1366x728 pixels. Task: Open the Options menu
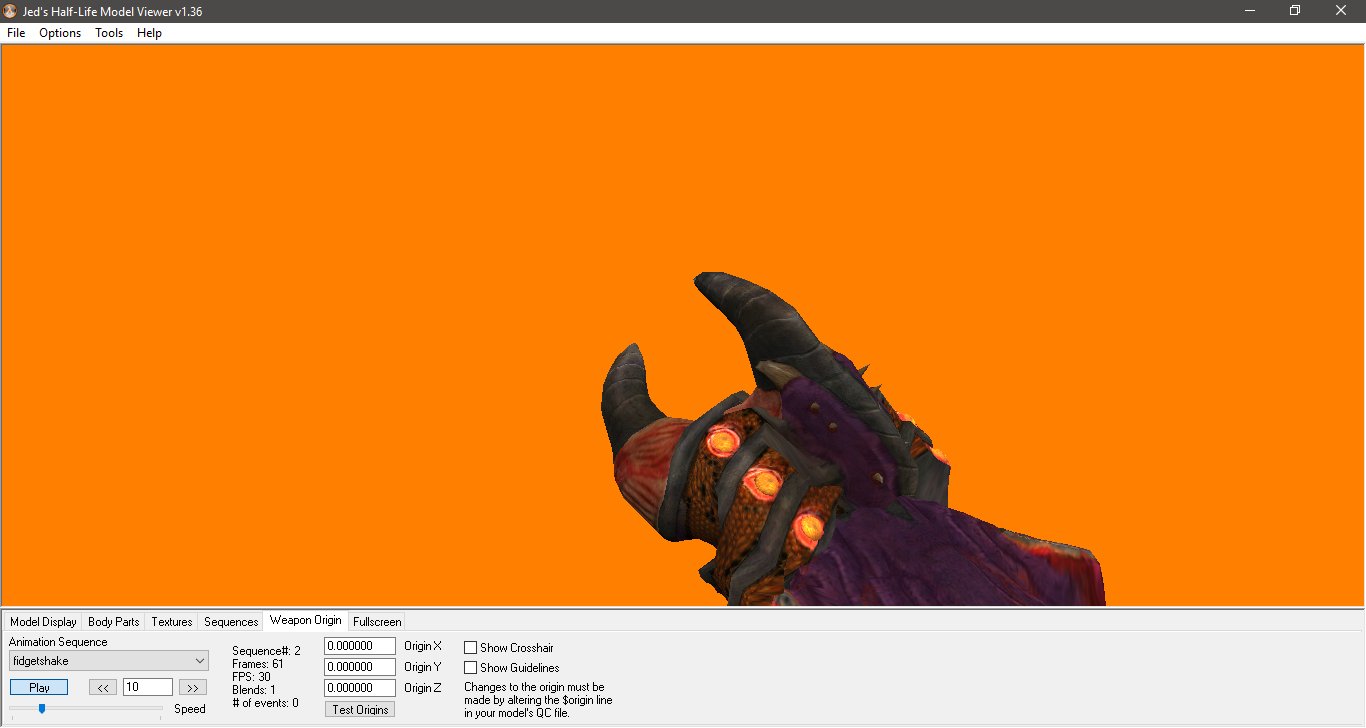pos(59,33)
